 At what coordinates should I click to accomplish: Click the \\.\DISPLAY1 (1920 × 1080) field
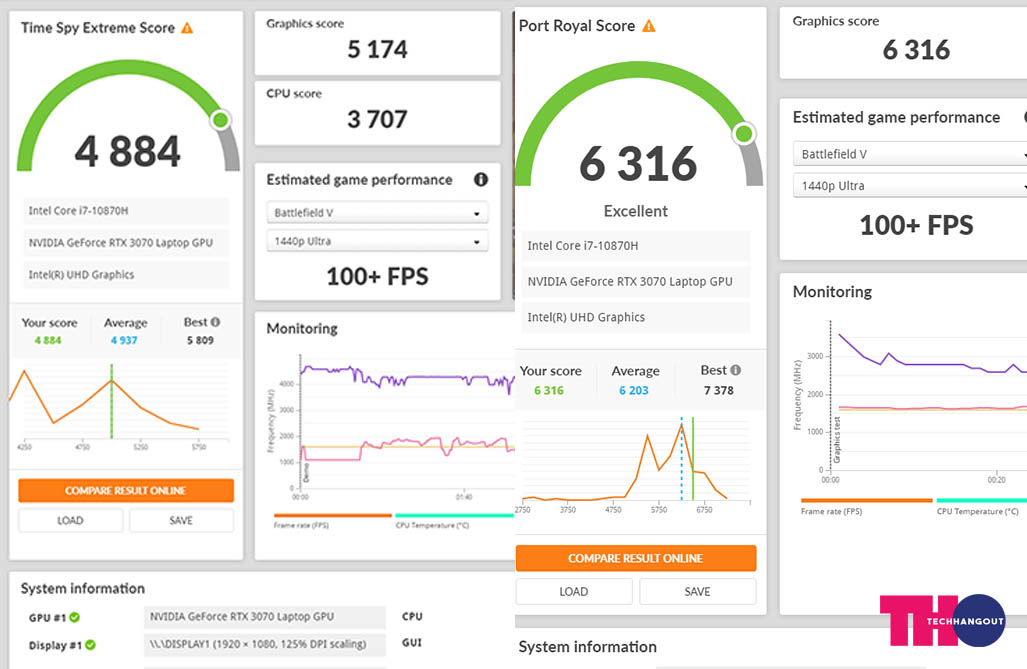pyautogui.click(x=265, y=644)
